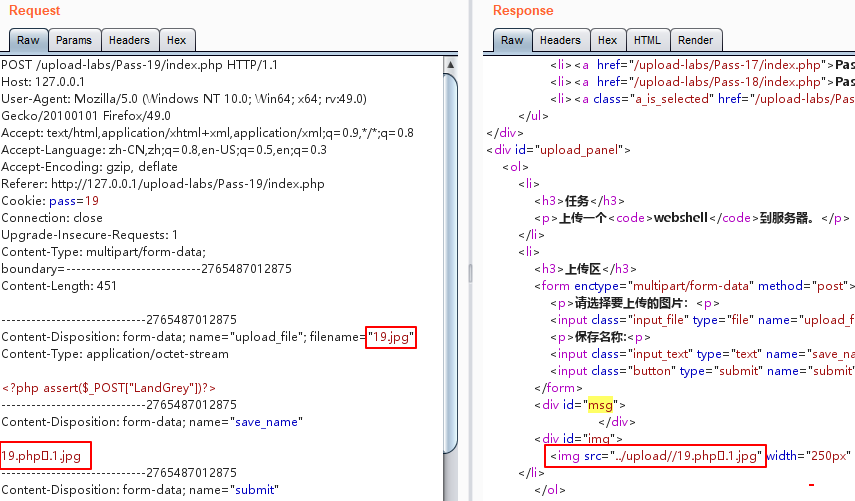Click the h3 上传区 line in response
This screenshot has height=501, width=855.
coord(585,269)
